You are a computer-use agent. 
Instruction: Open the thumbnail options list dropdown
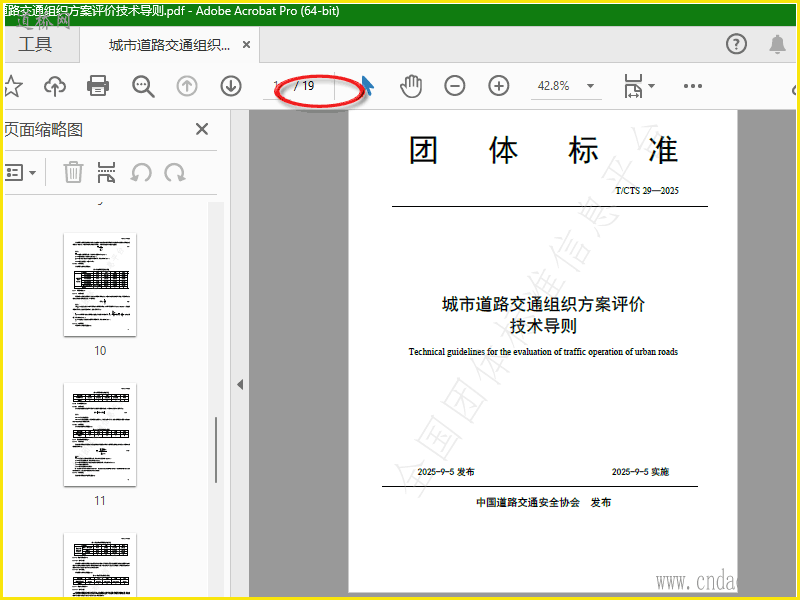pyautogui.click(x=20, y=172)
